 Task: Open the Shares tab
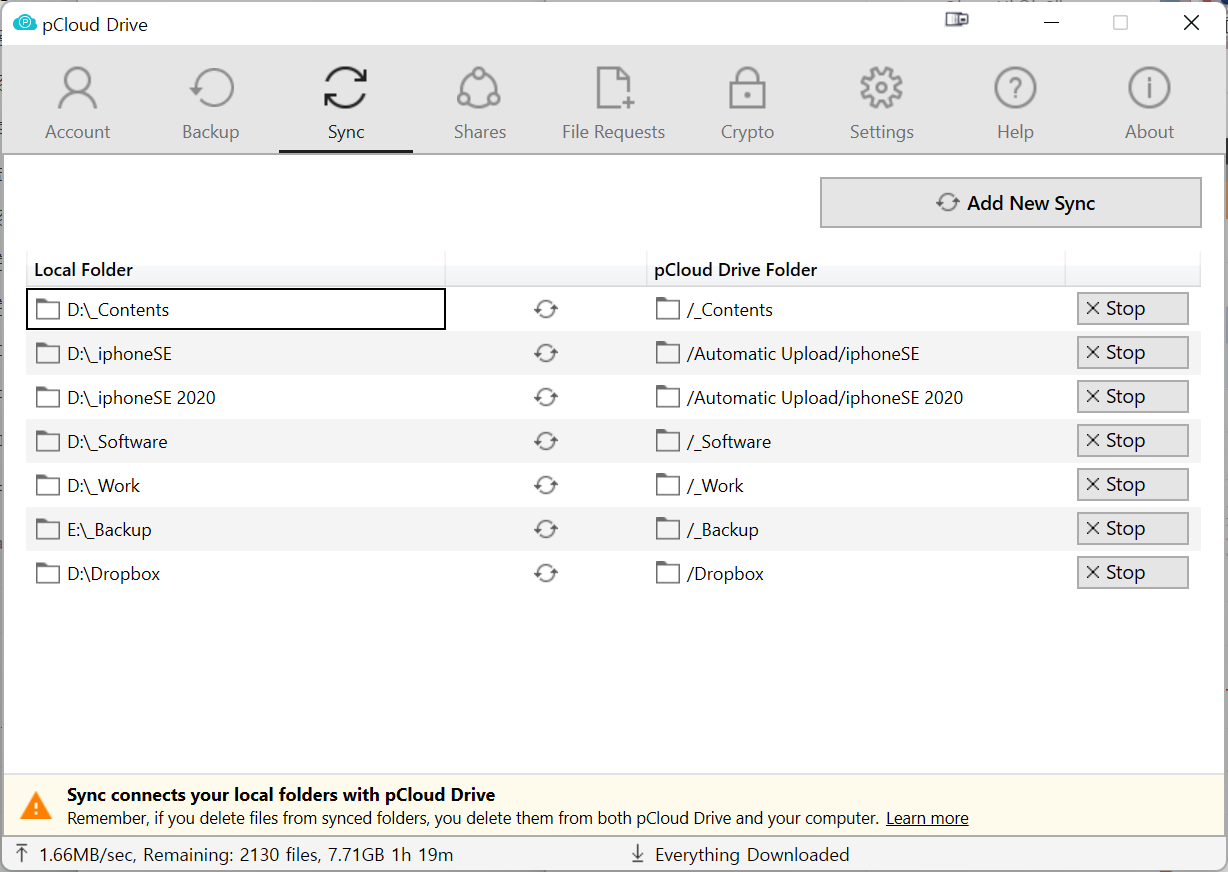pos(480,103)
